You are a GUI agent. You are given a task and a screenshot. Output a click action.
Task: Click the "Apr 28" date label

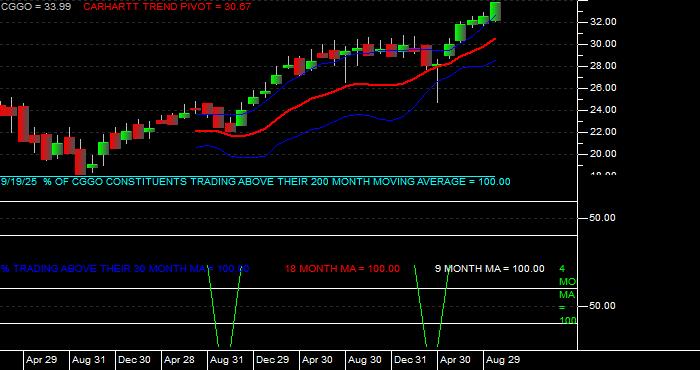pyautogui.click(x=179, y=360)
